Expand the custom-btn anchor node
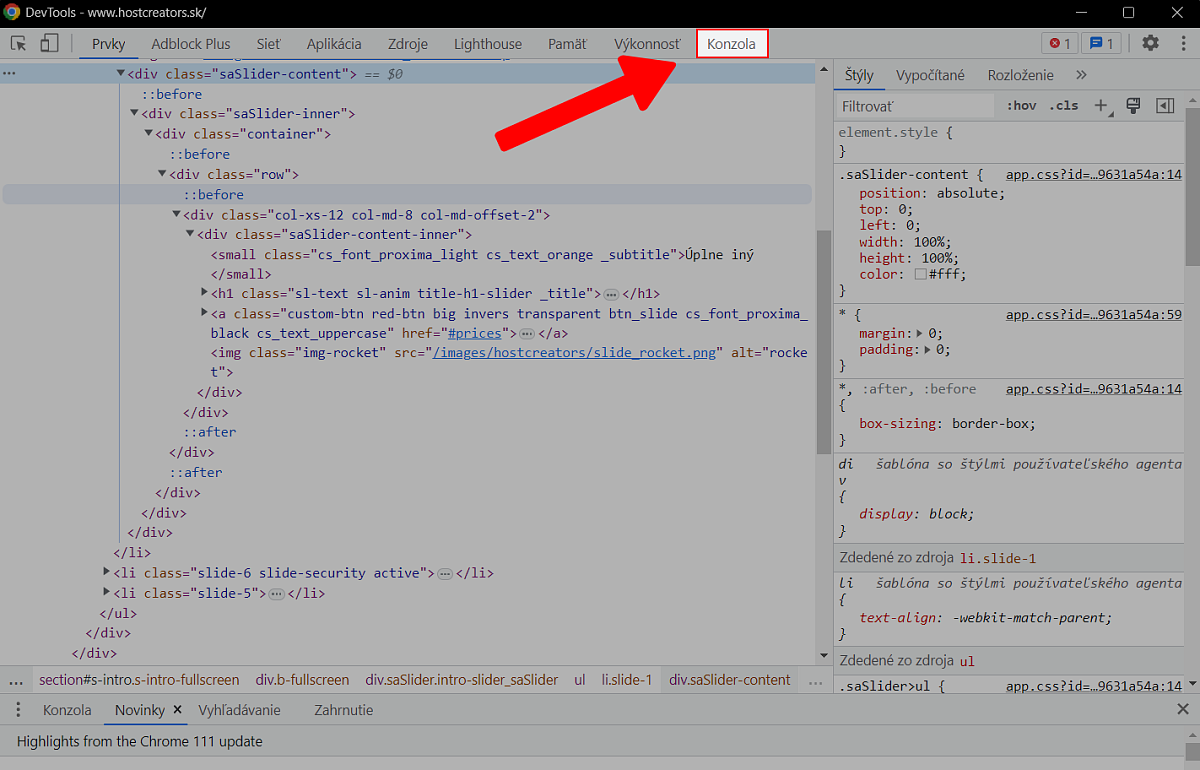 [x=204, y=313]
